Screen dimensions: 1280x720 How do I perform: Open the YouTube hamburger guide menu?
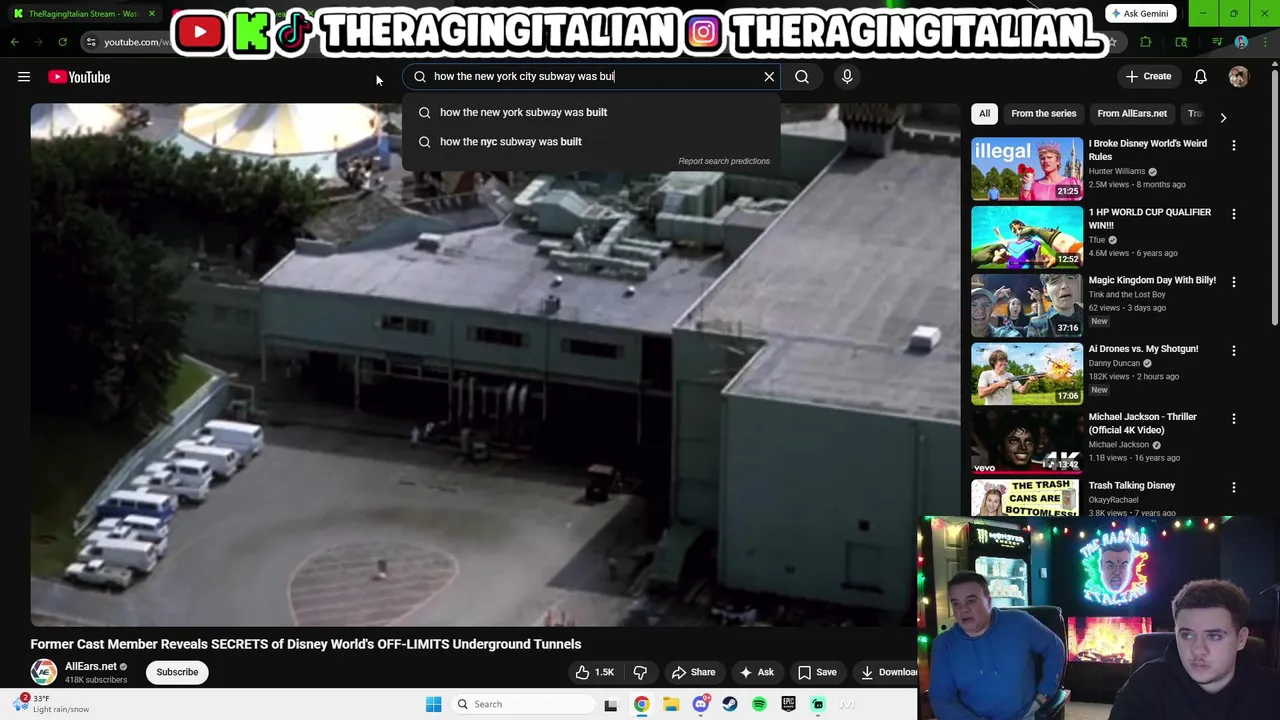[24, 77]
